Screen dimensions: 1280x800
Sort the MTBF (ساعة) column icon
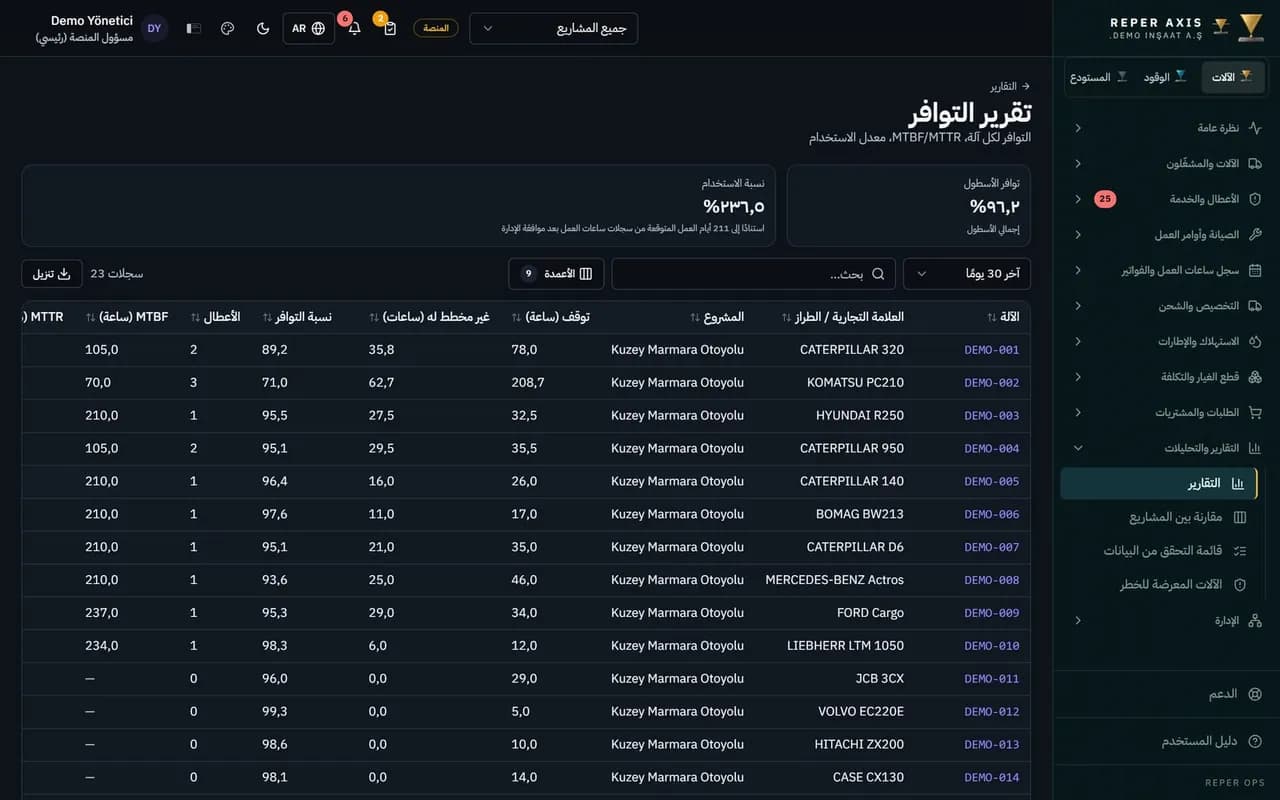(x=91, y=317)
